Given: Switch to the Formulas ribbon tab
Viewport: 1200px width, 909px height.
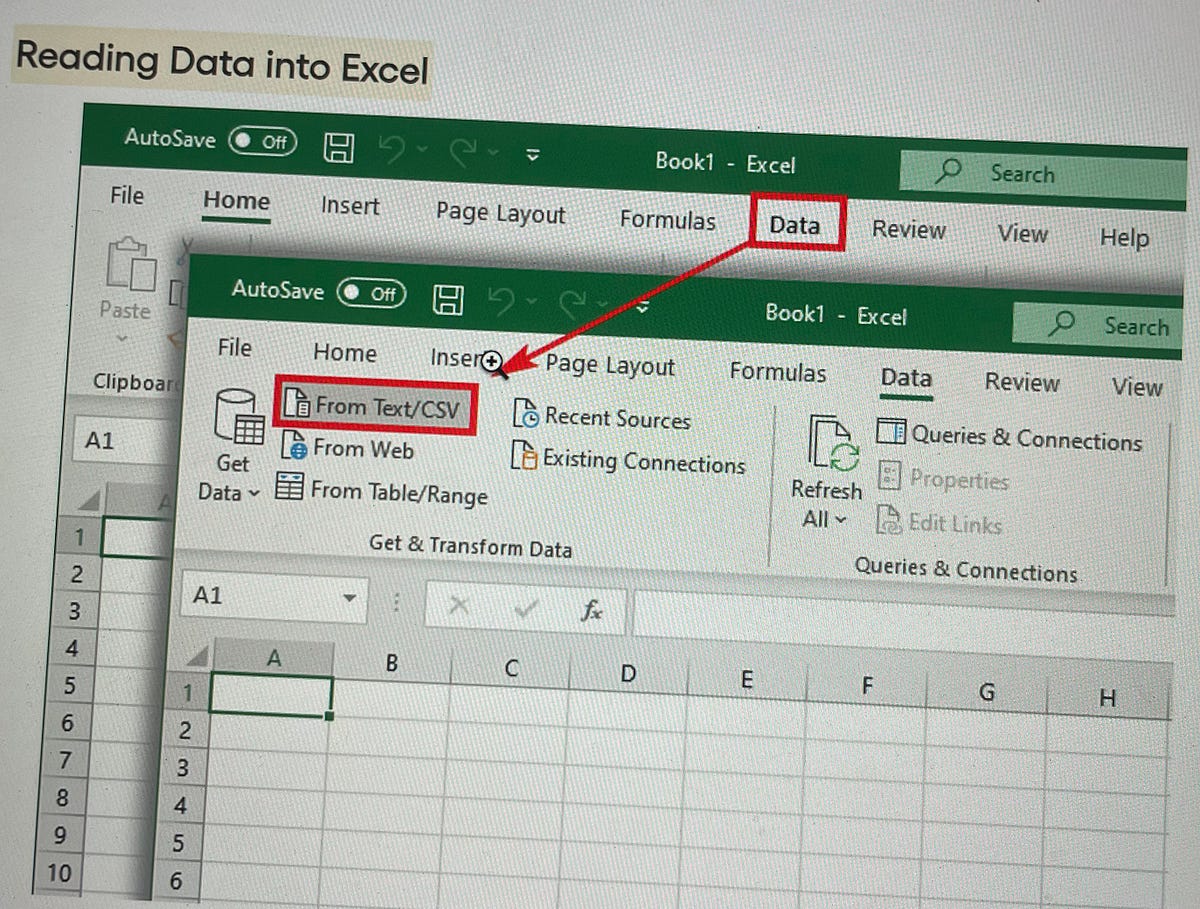Looking at the screenshot, I should point(778,372).
